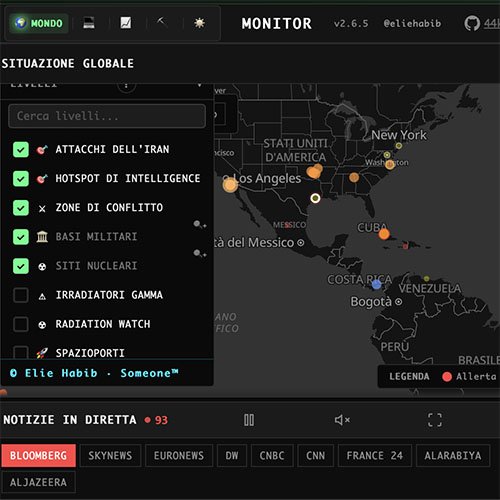Click the orange hotspot marker on Cuba
The width and height of the screenshot is (500, 500).
(384, 234)
